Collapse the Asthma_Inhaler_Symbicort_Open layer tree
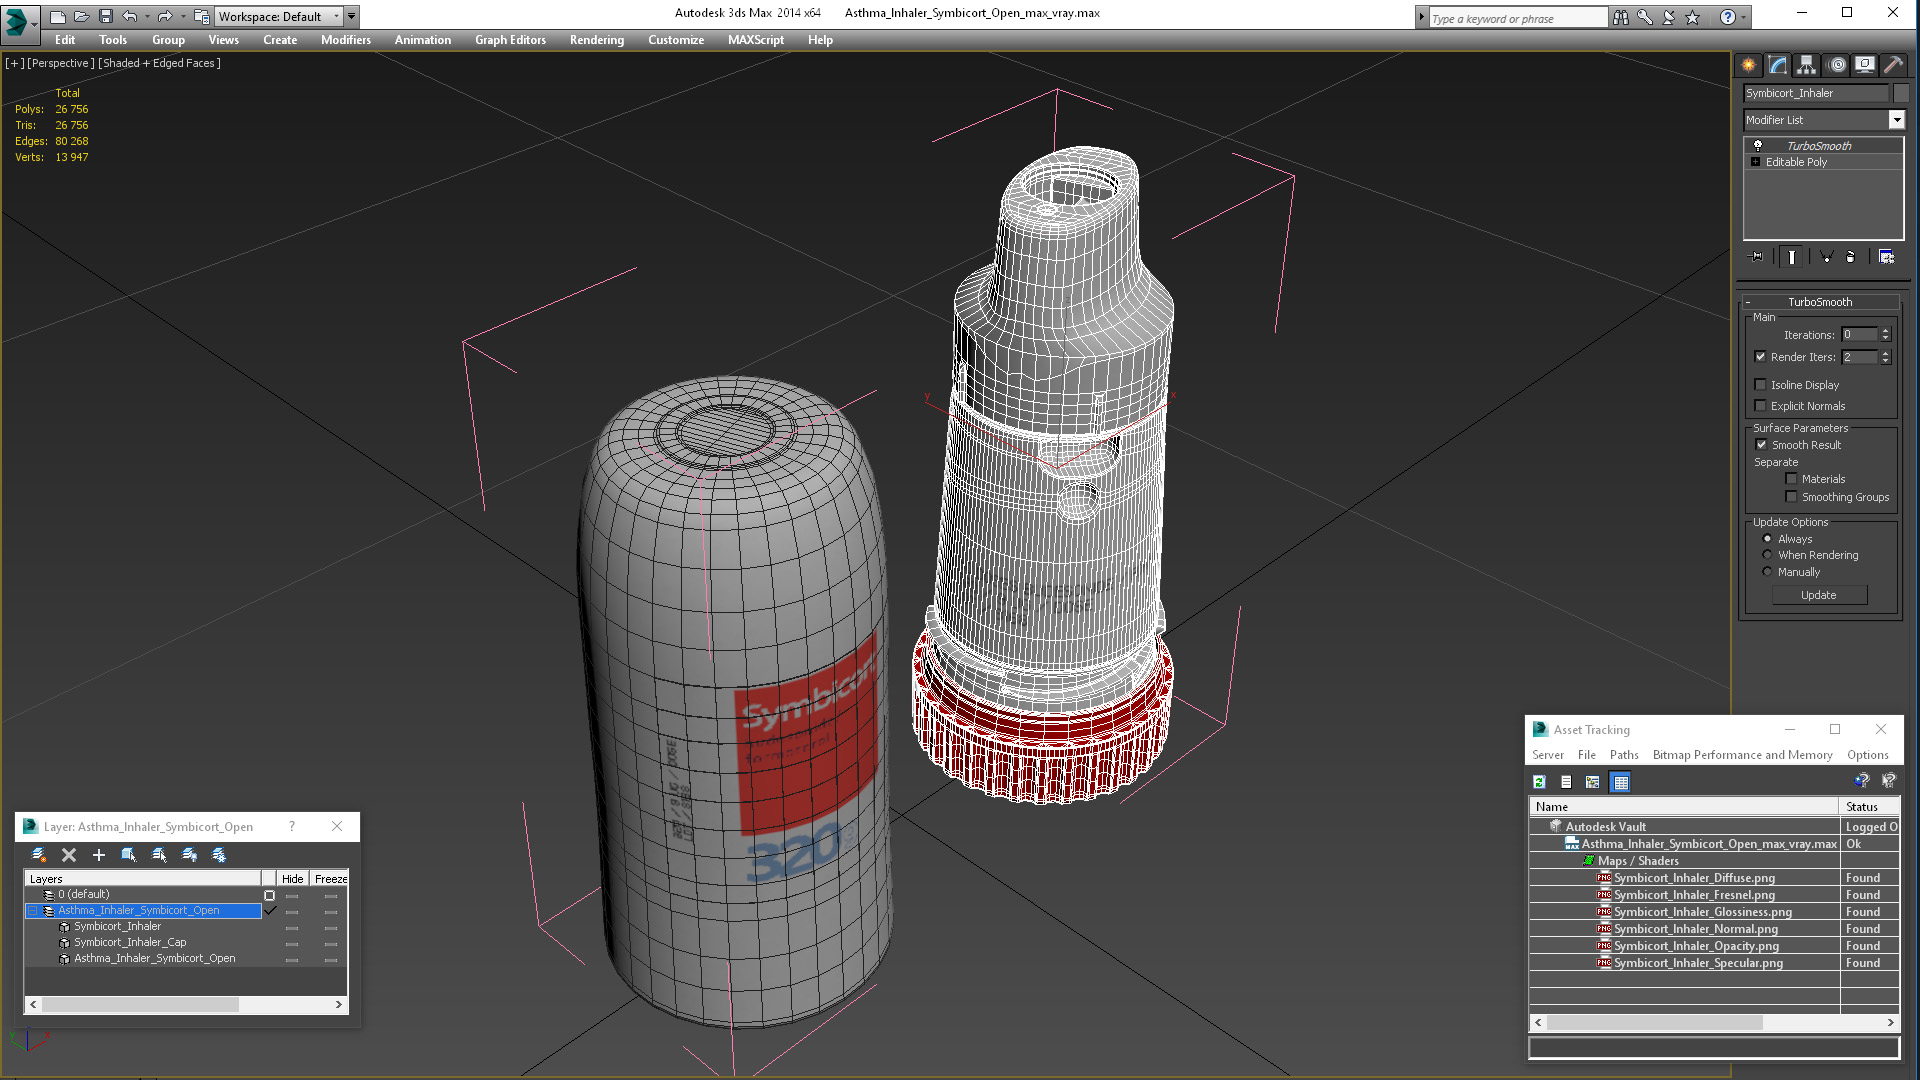This screenshot has height=1080, width=1920. click(x=32, y=911)
